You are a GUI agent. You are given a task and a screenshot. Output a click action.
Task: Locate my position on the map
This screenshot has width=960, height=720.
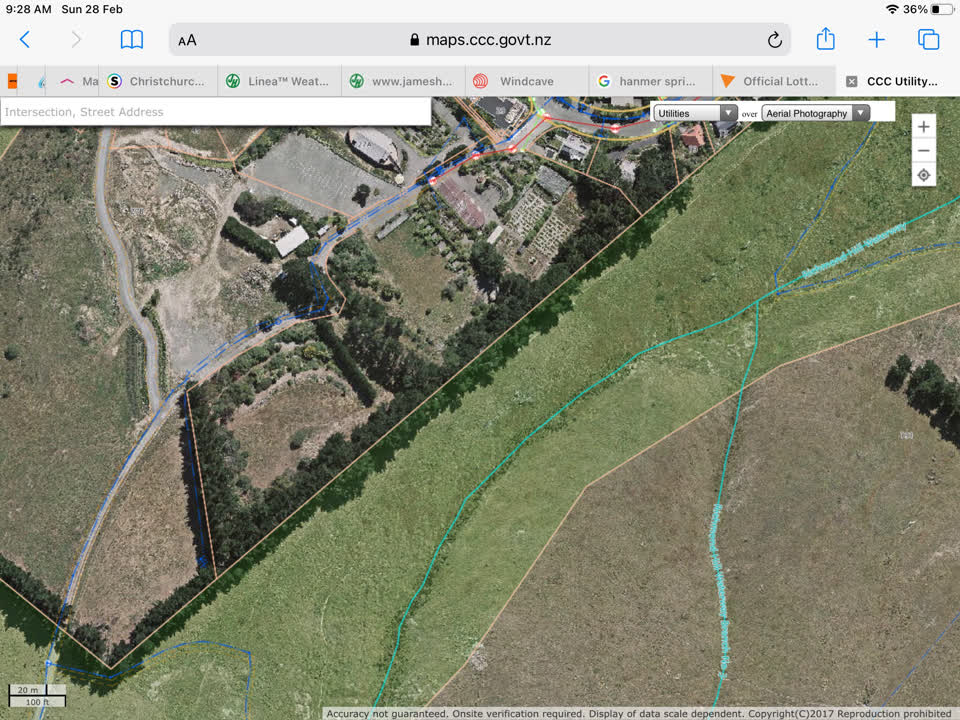(x=923, y=175)
